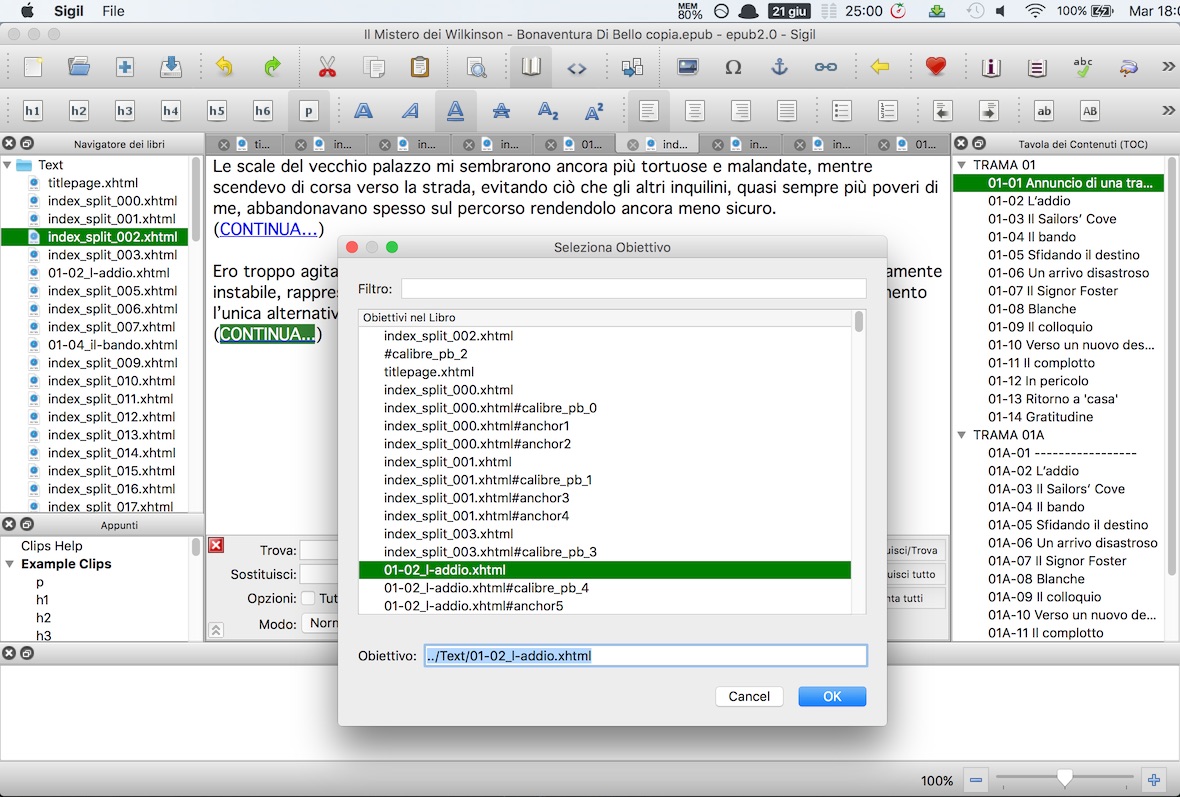Click the Cut scissors icon
1180x797 pixels.
(327, 67)
